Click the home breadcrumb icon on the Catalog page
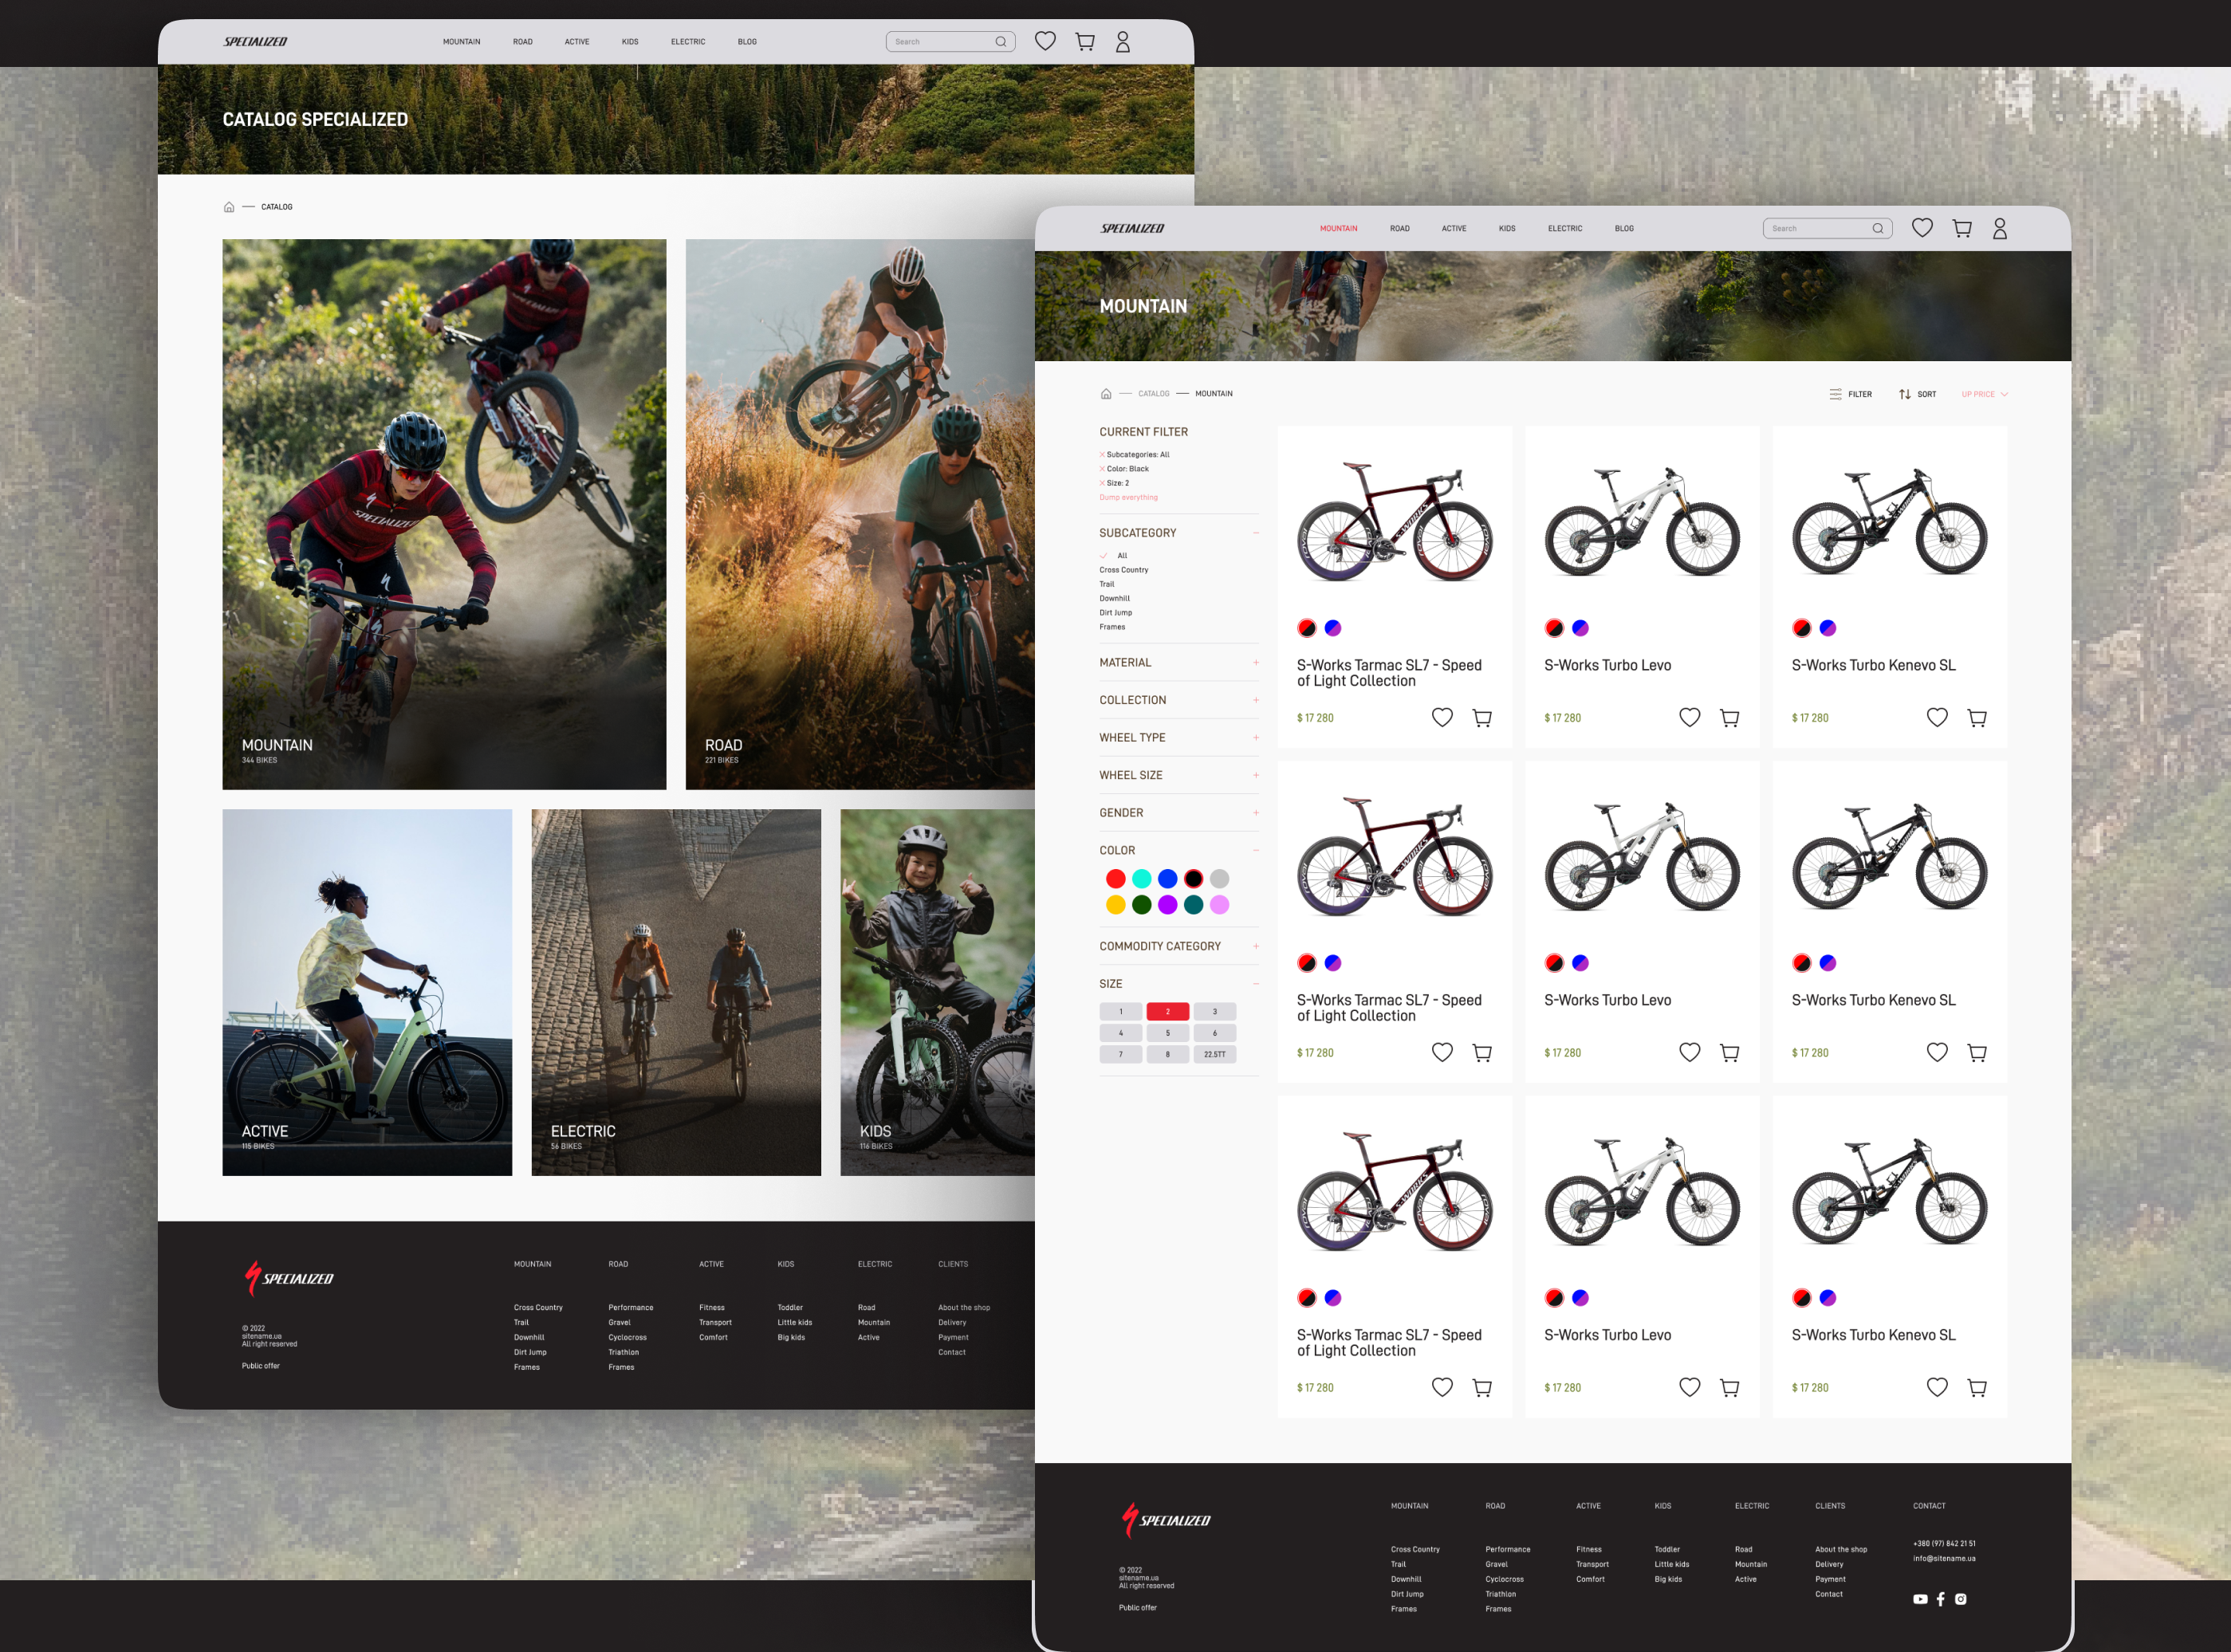The height and width of the screenshot is (1652, 2231). (x=229, y=207)
